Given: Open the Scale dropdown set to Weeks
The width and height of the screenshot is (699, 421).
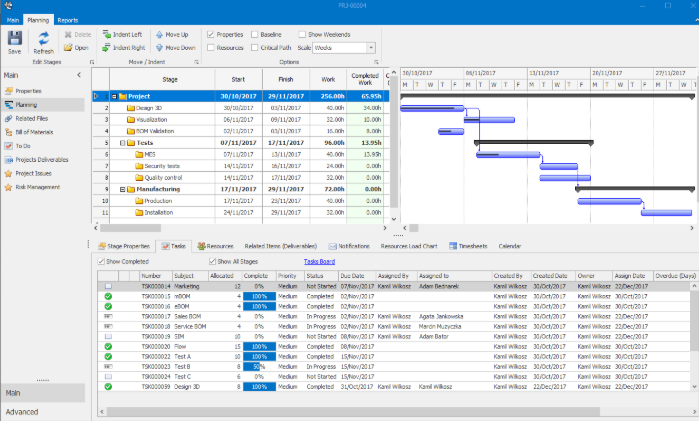Looking at the screenshot, I should click(371, 47).
